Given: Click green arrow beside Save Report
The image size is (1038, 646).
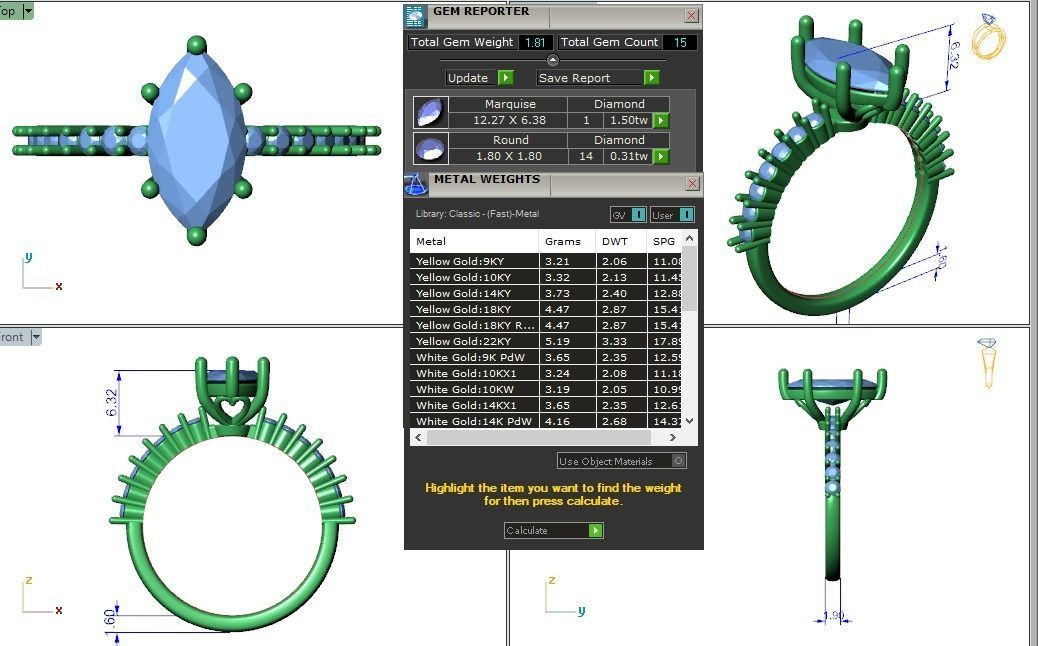Looking at the screenshot, I should (652, 77).
